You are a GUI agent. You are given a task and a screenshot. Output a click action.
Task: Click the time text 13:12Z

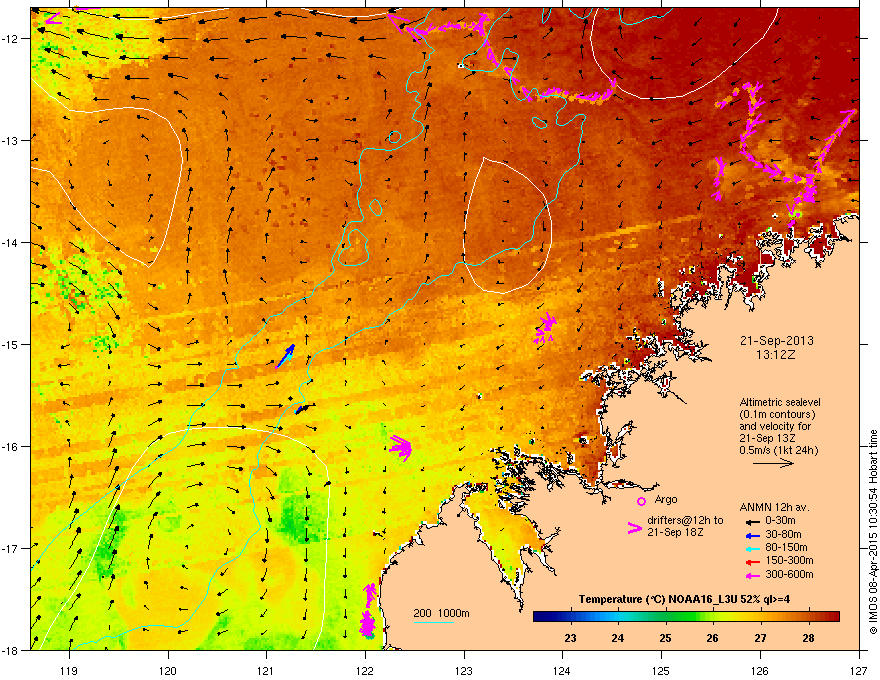776,355
